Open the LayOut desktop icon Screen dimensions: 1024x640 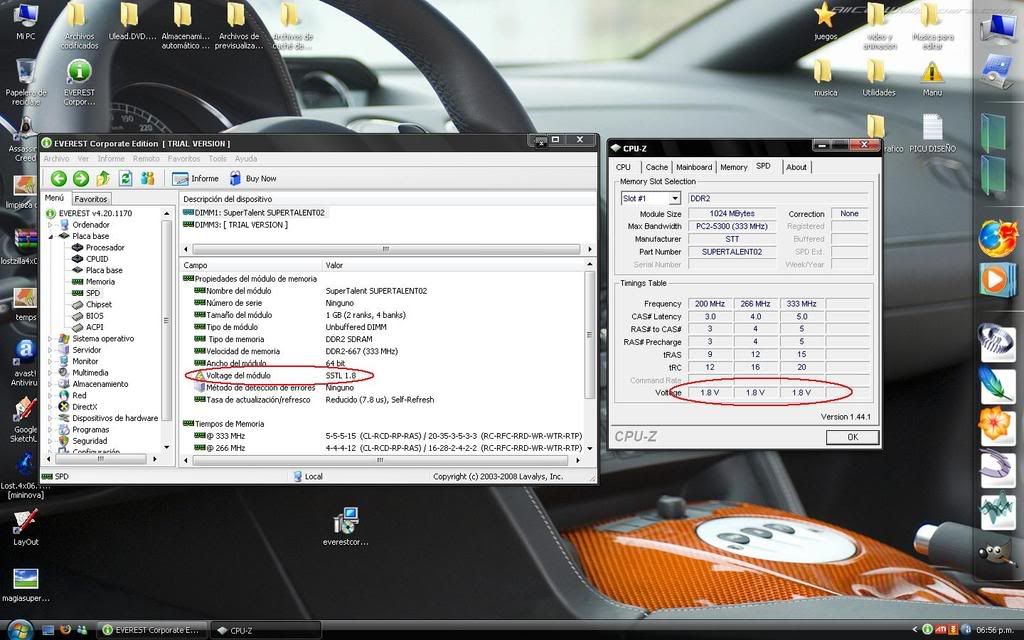click(x=25, y=527)
